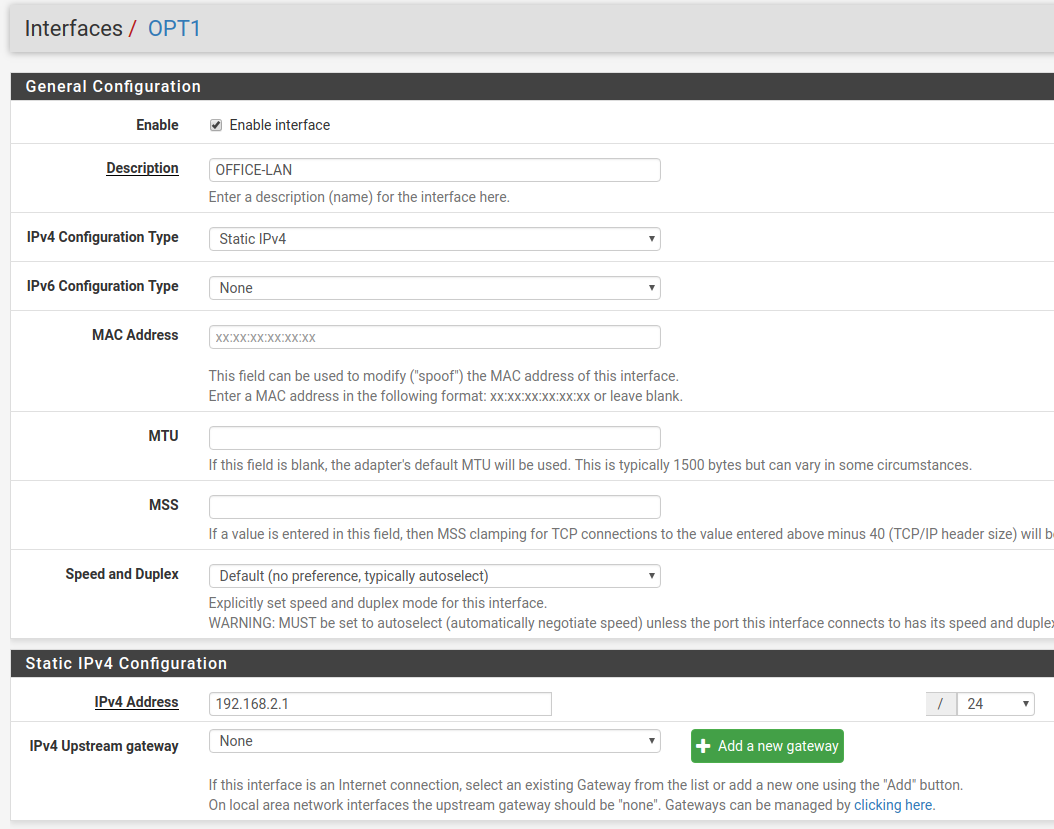Screen dimensions: 1054x829
Task: Open the subnet mask dropdown showing 24
Action: [x=995, y=704]
